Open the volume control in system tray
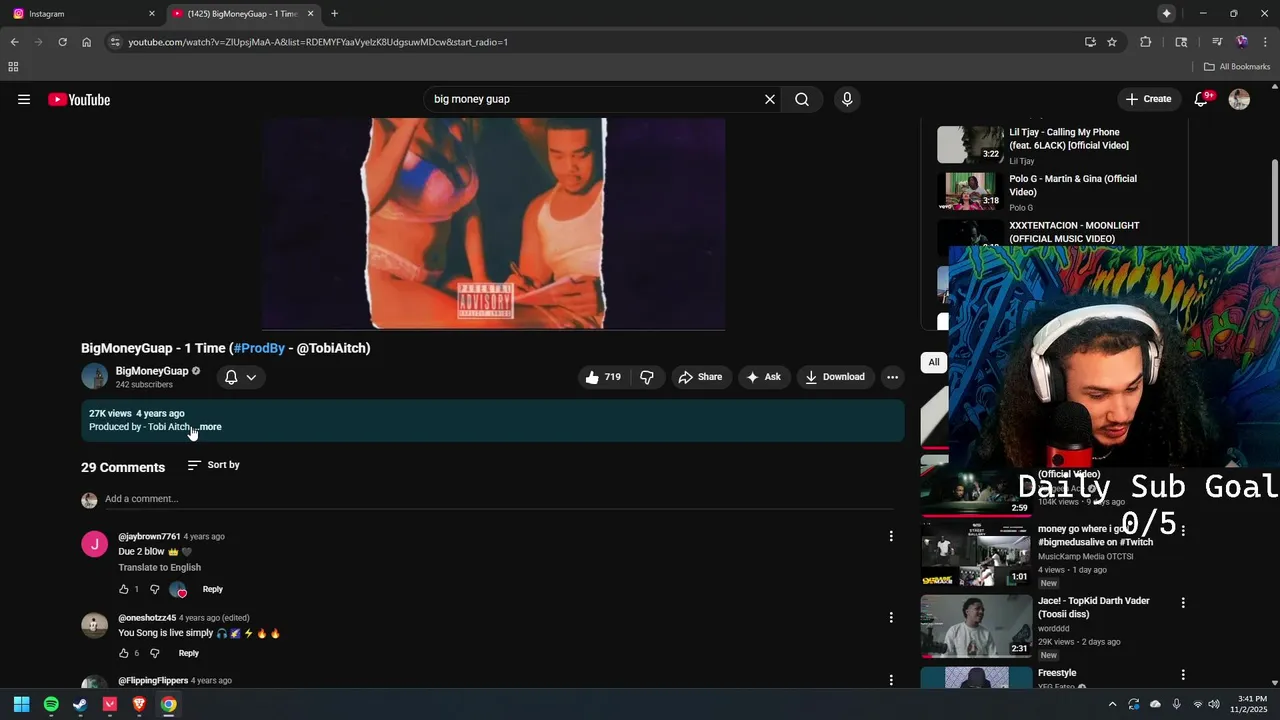The image size is (1280, 720). tap(1214, 704)
